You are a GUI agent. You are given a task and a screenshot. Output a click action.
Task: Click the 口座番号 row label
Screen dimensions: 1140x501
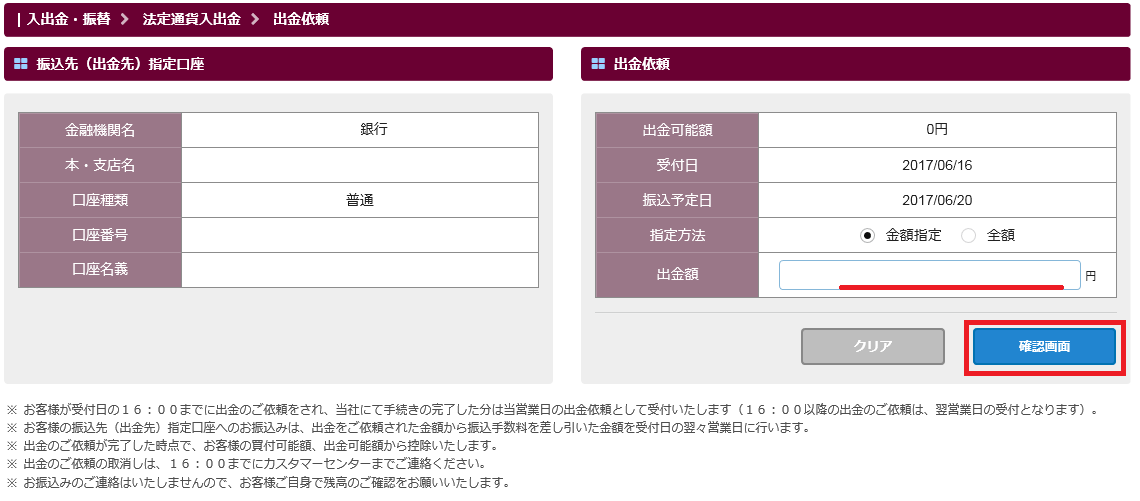coord(100,235)
